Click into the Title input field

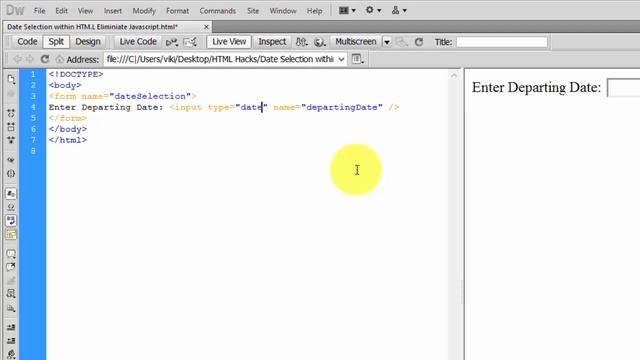click(x=502, y=42)
